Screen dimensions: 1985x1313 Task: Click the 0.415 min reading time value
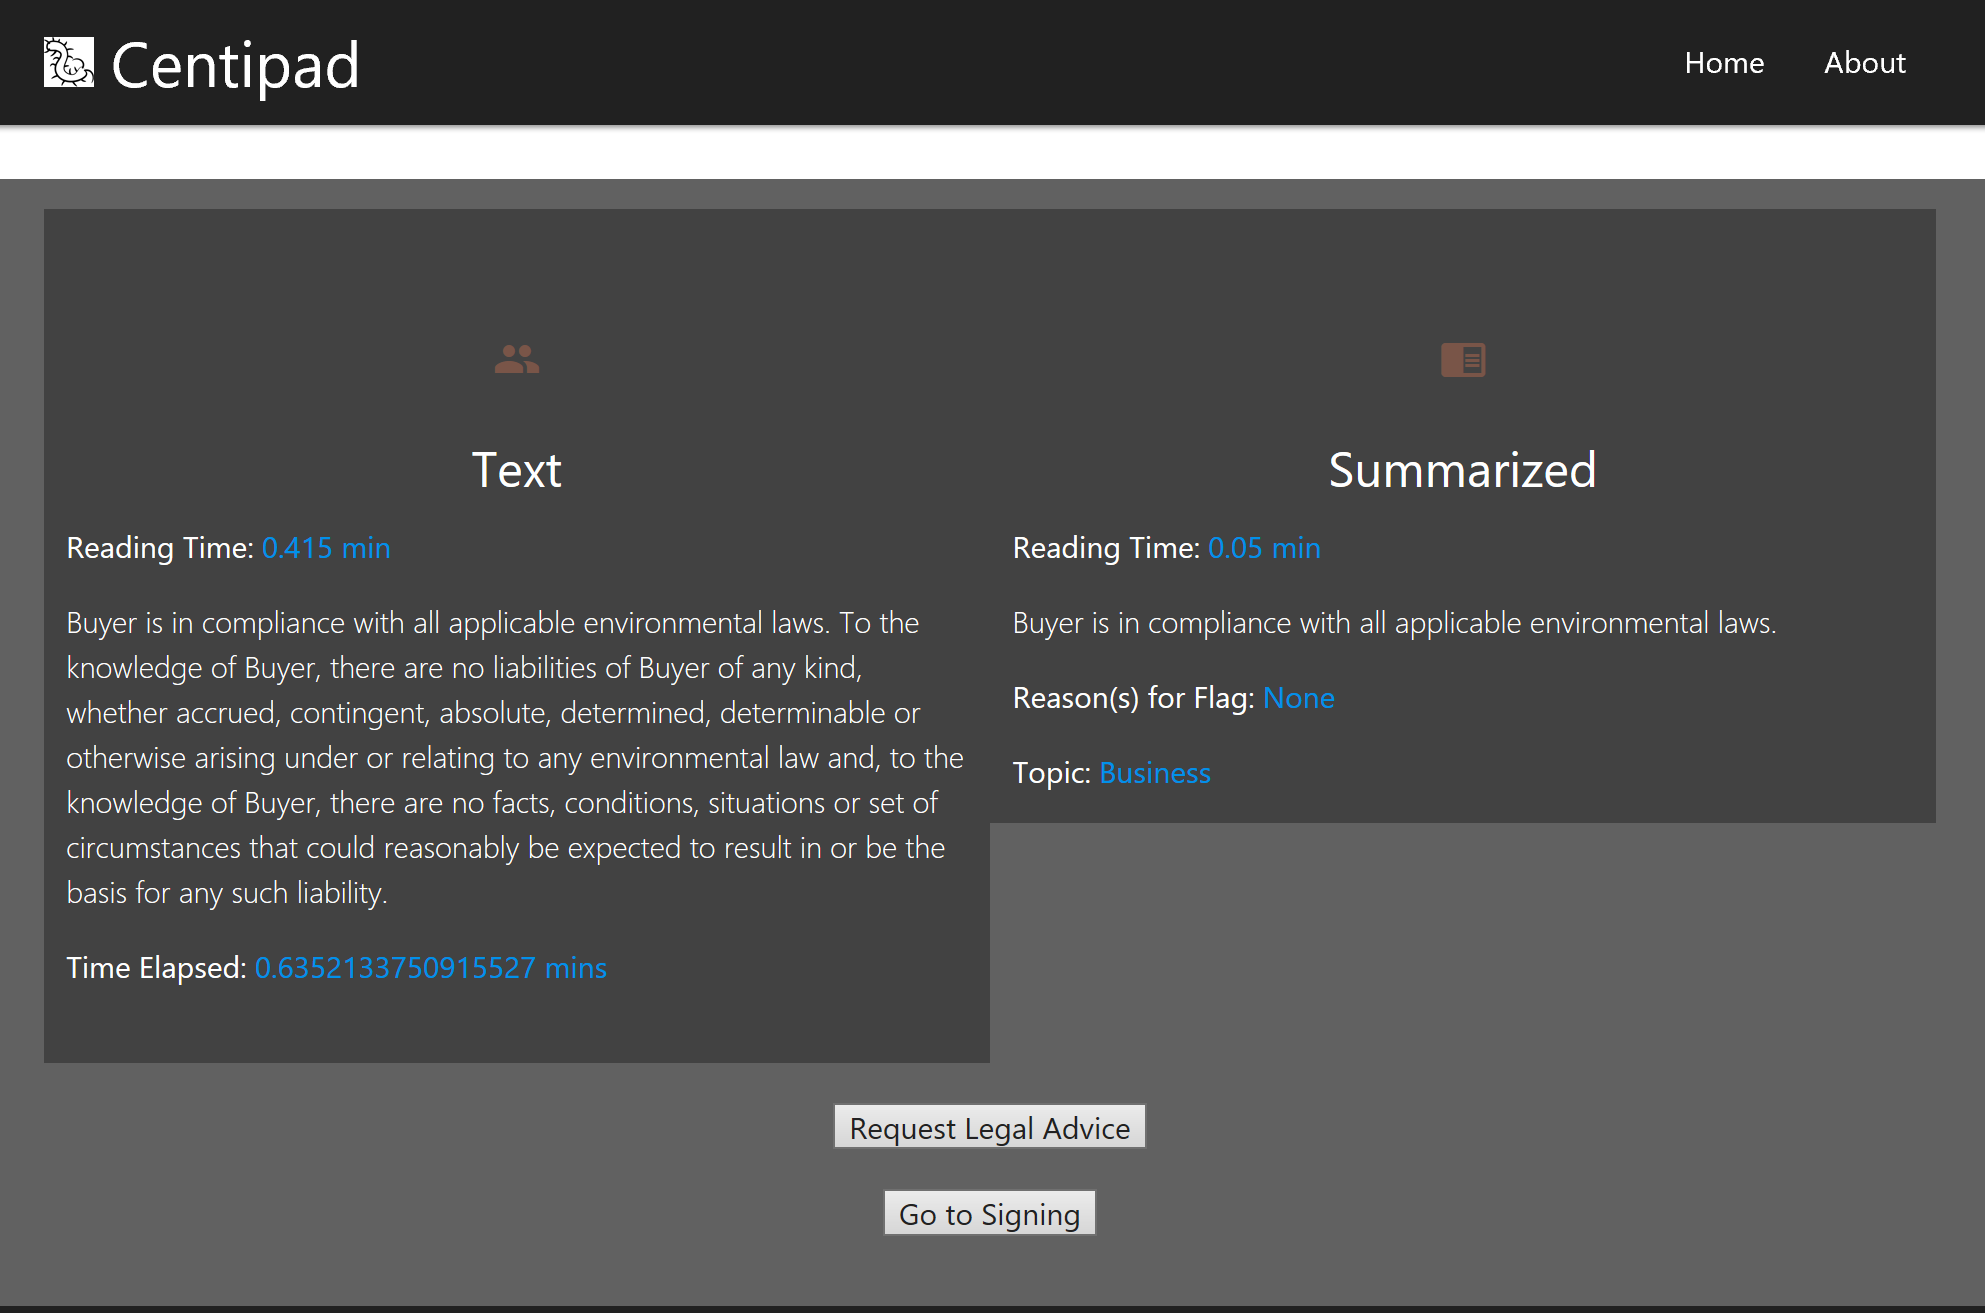(x=325, y=548)
